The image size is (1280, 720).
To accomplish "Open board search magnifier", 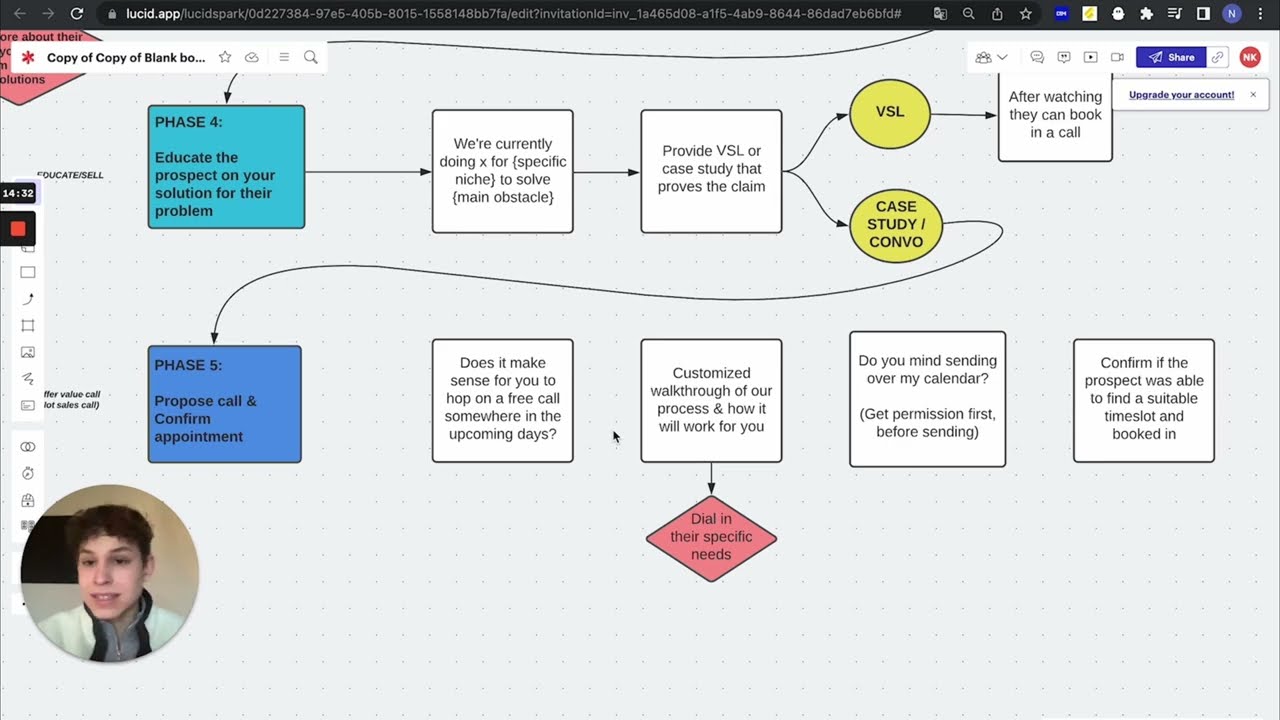I will tap(311, 57).
